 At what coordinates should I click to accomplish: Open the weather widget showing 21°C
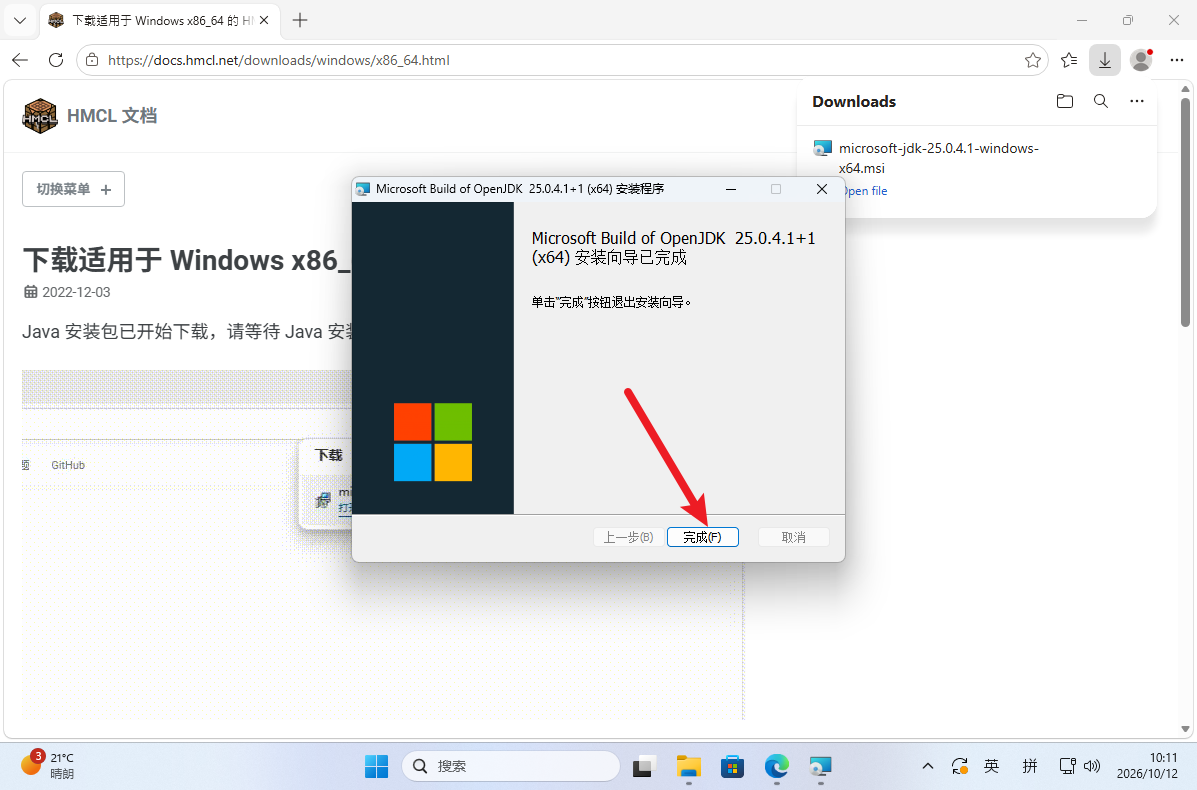pyautogui.click(x=48, y=766)
